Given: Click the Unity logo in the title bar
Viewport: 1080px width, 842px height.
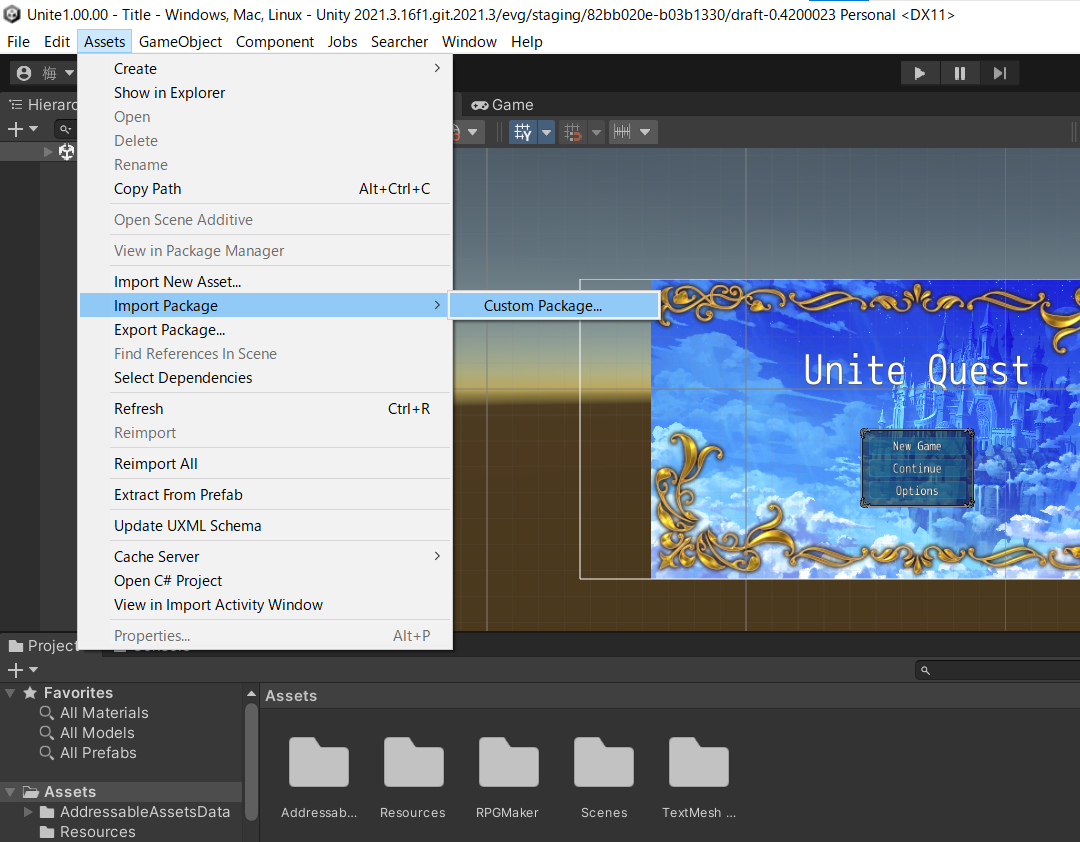Looking at the screenshot, I should tap(12, 14).
